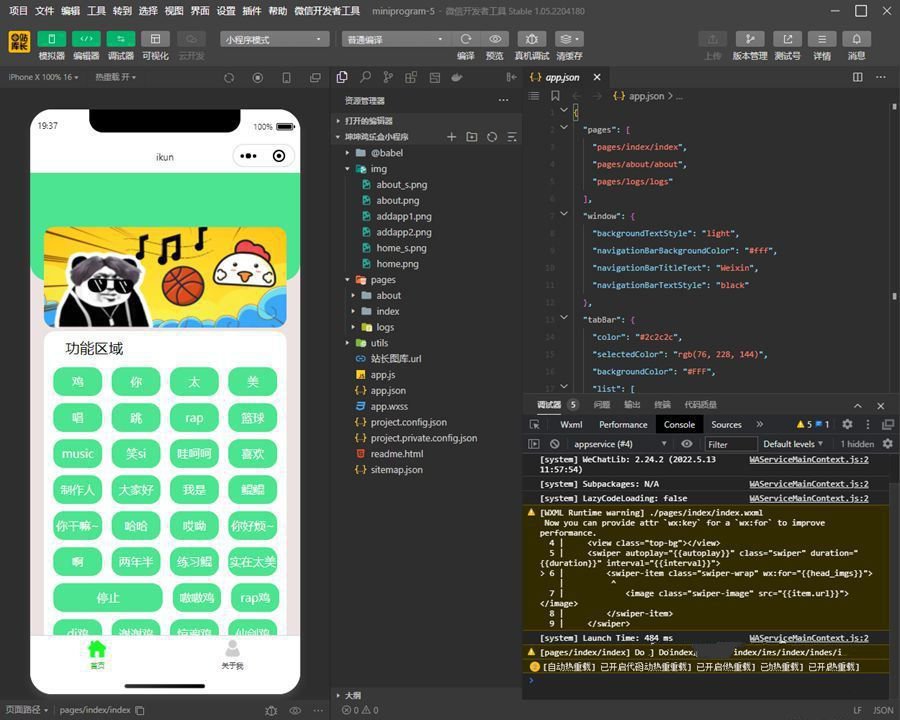Open the 工具 menu
This screenshot has height=720, width=900.
click(96, 11)
